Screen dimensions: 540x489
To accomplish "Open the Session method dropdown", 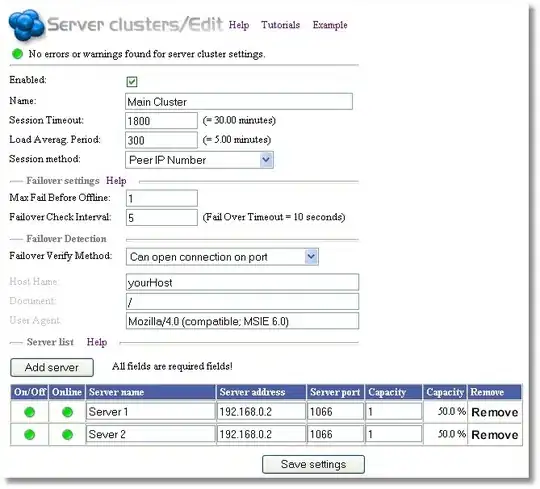I will (x=199, y=160).
